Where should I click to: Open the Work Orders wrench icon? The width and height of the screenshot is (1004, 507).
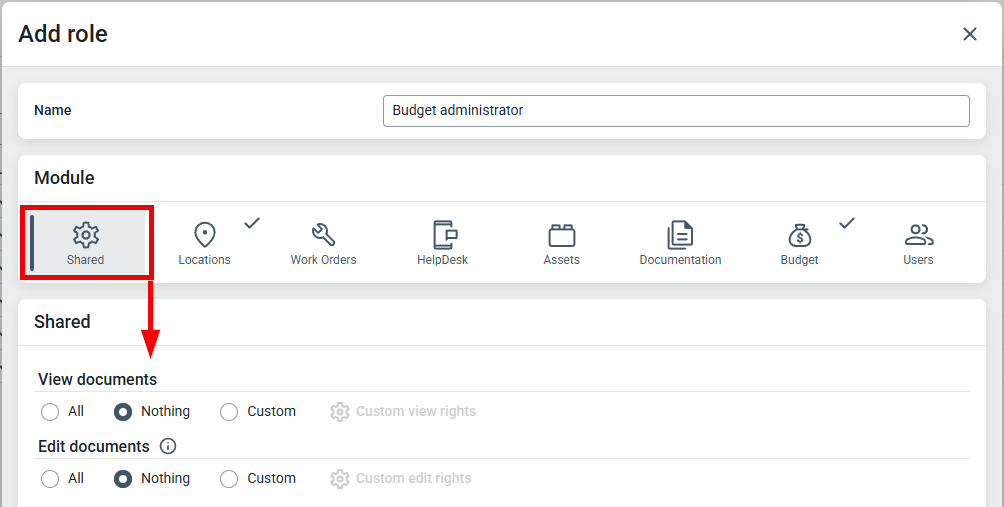point(323,235)
